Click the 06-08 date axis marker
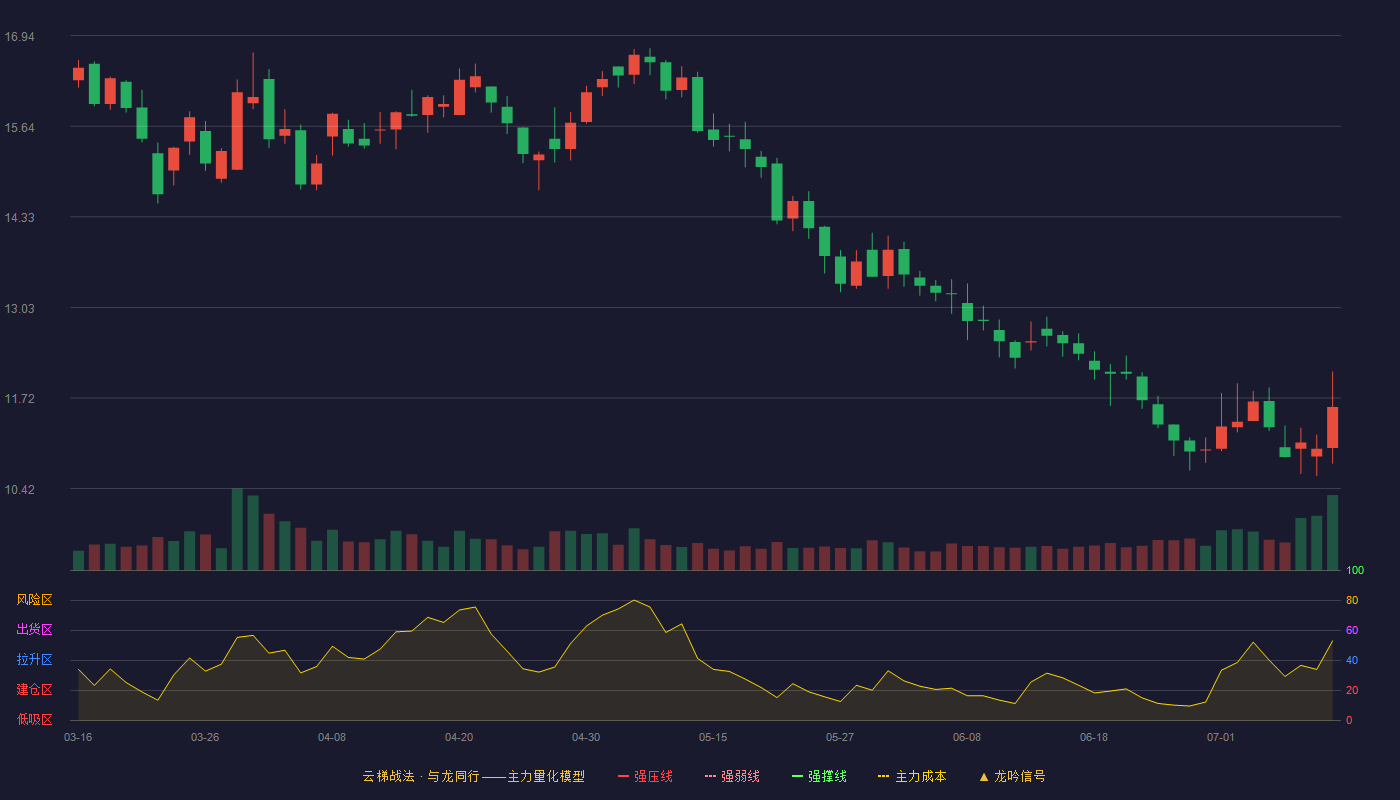1400x800 pixels. click(x=967, y=737)
